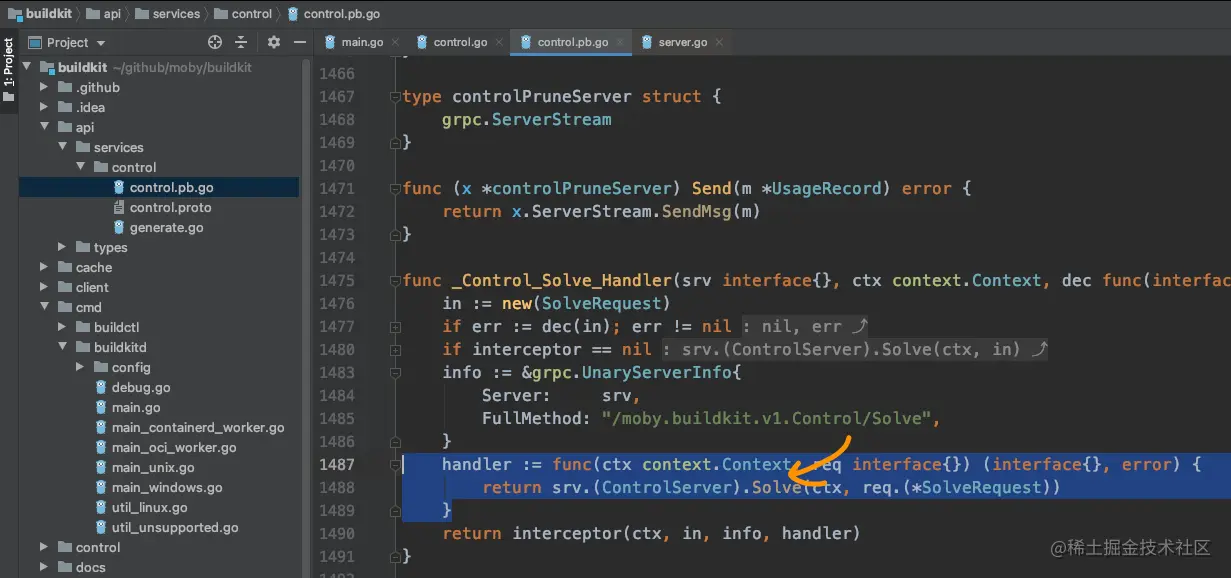1231x578 pixels.
Task: Close the server.go tab
Action: point(719,43)
